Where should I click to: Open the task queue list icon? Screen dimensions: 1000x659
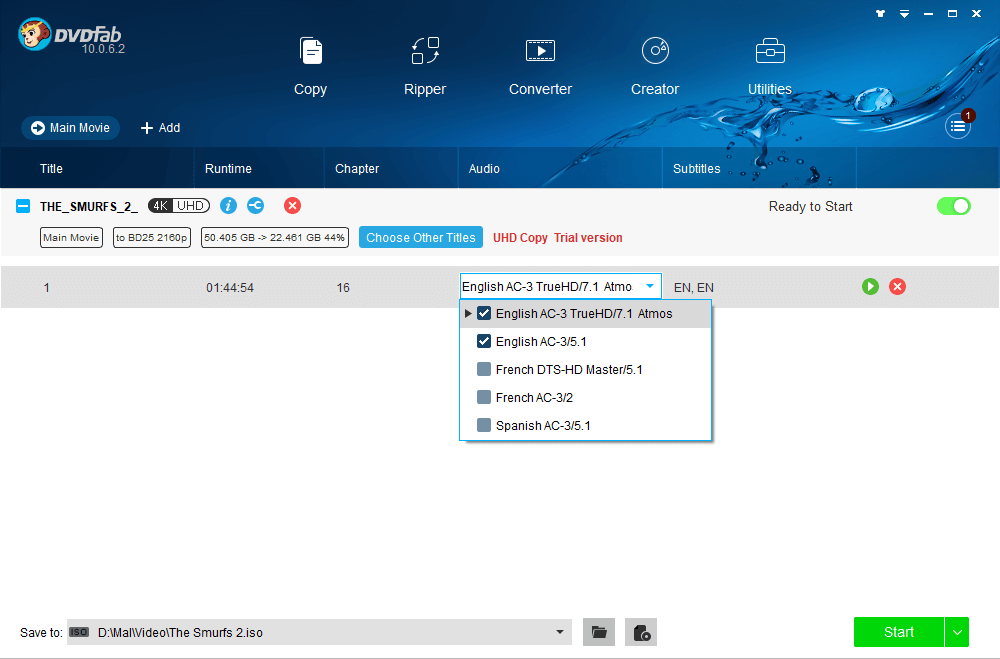tap(958, 126)
